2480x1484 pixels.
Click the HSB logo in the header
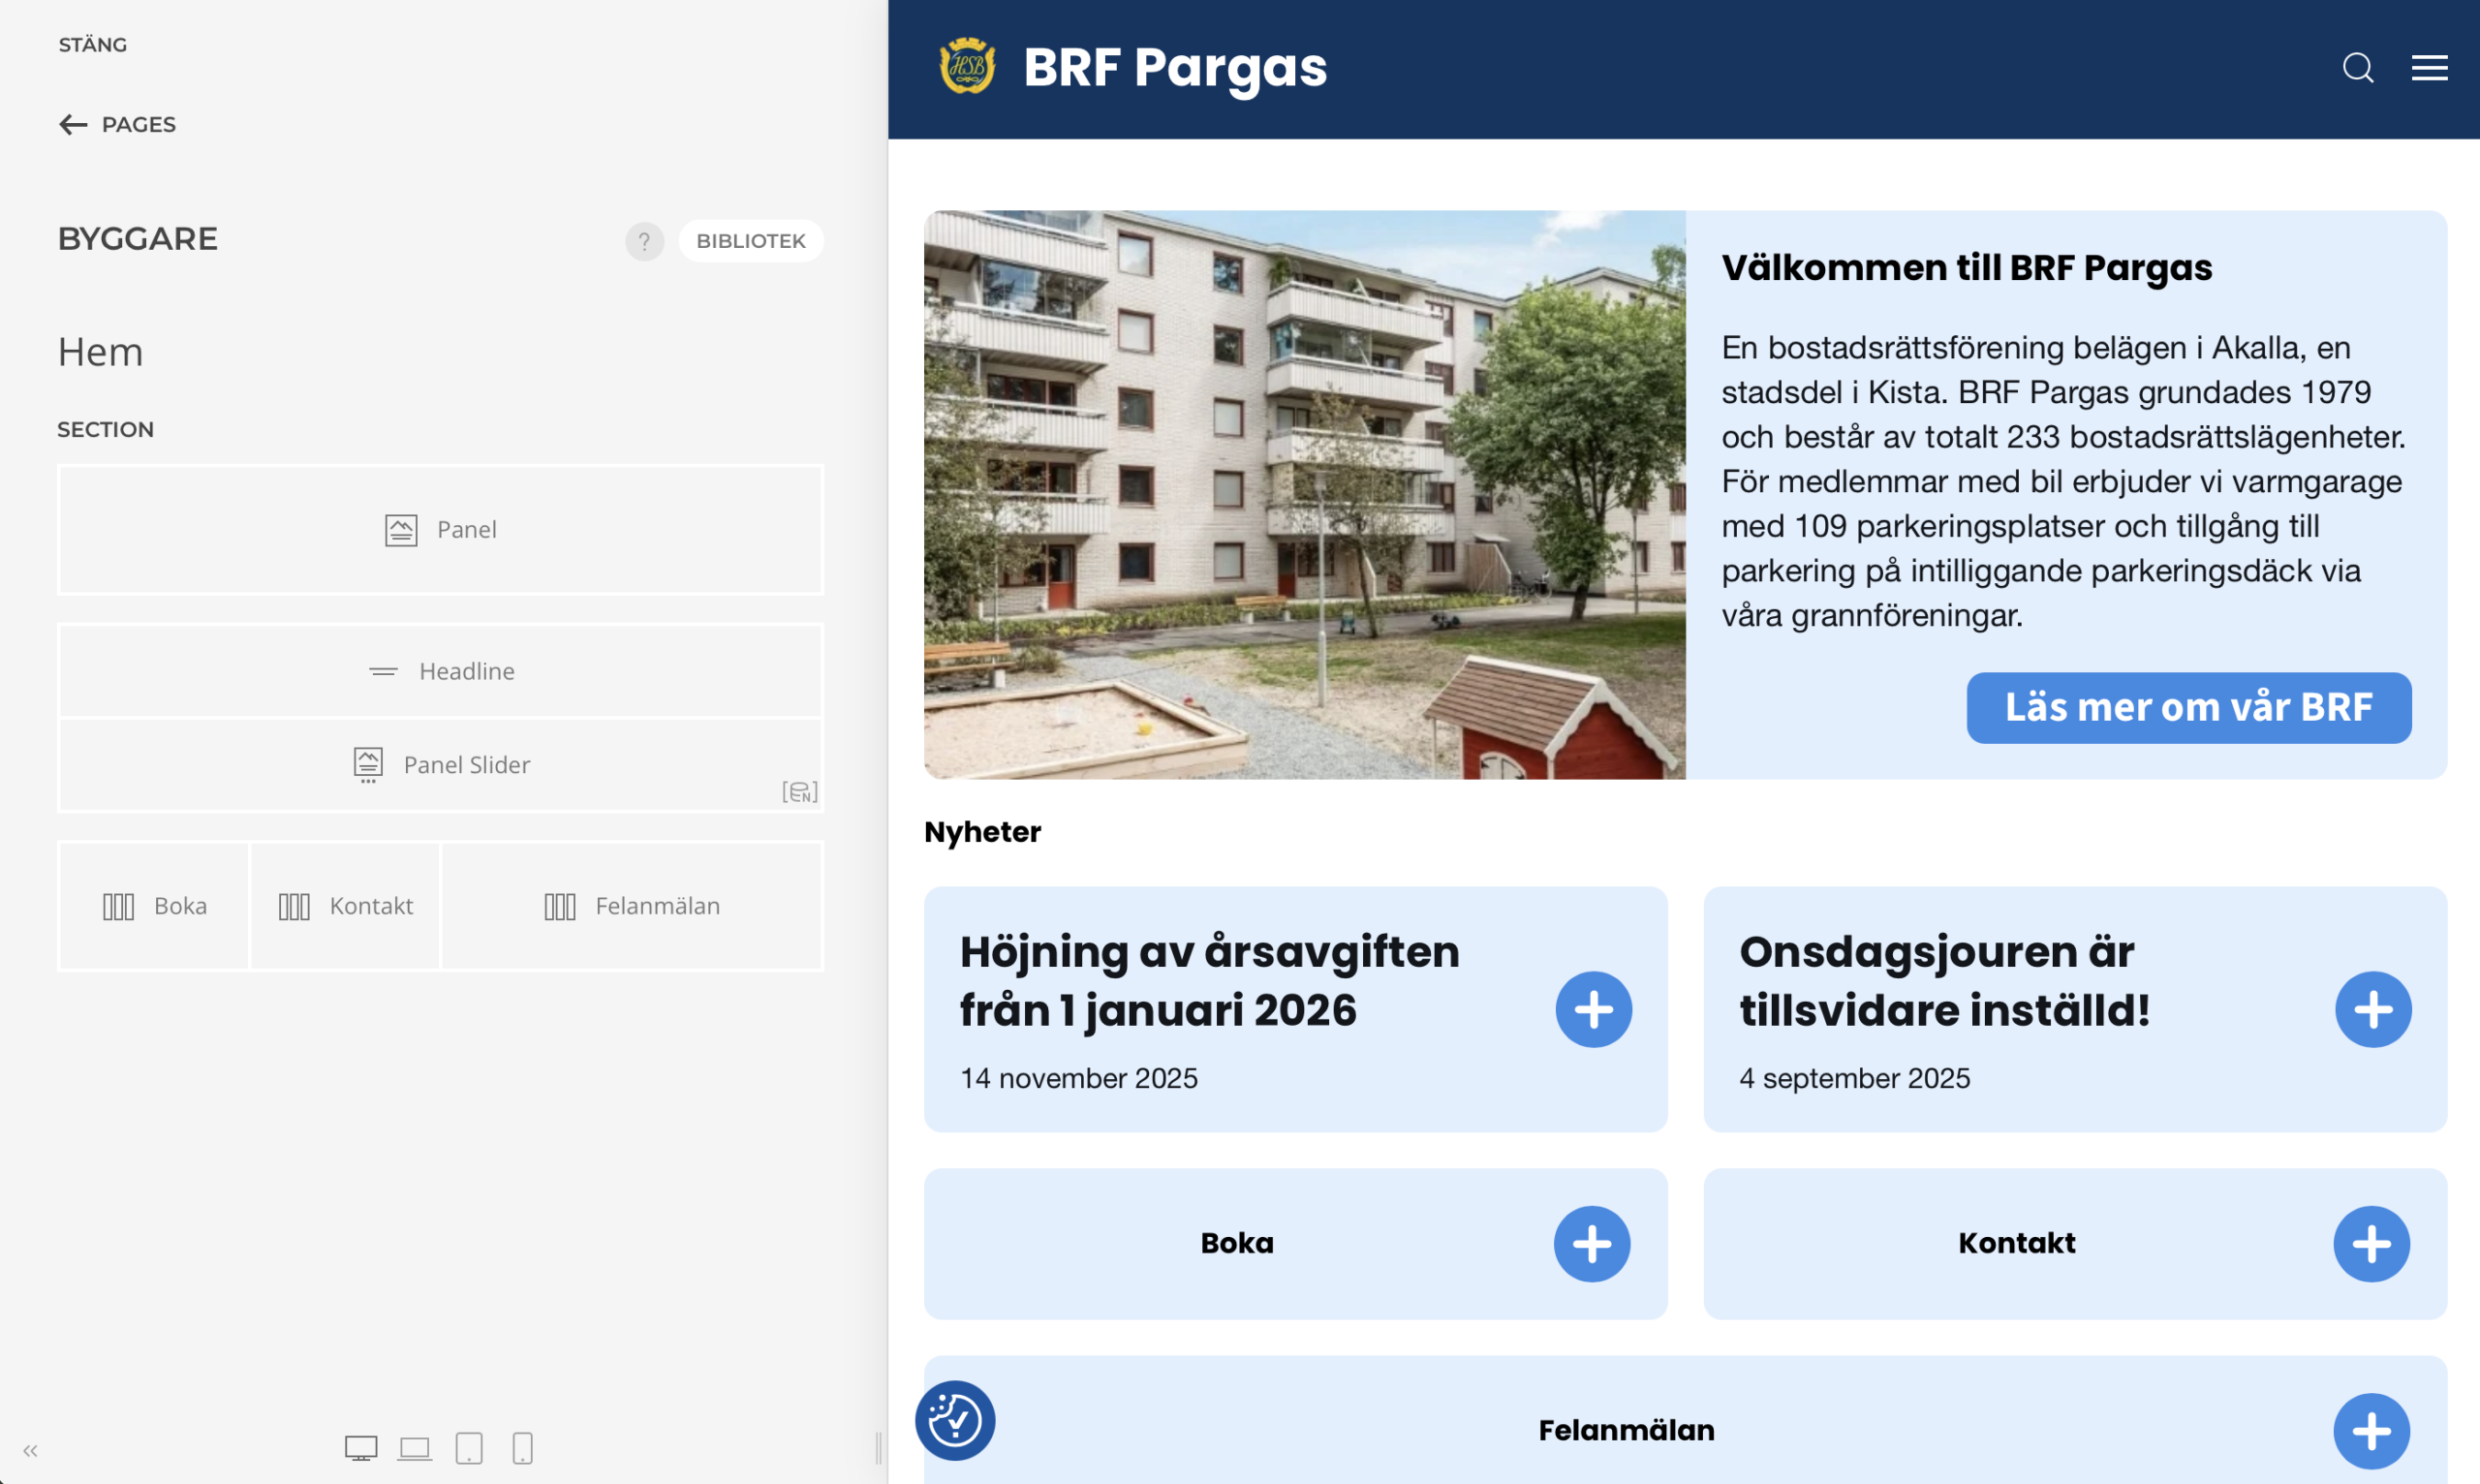(967, 67)
